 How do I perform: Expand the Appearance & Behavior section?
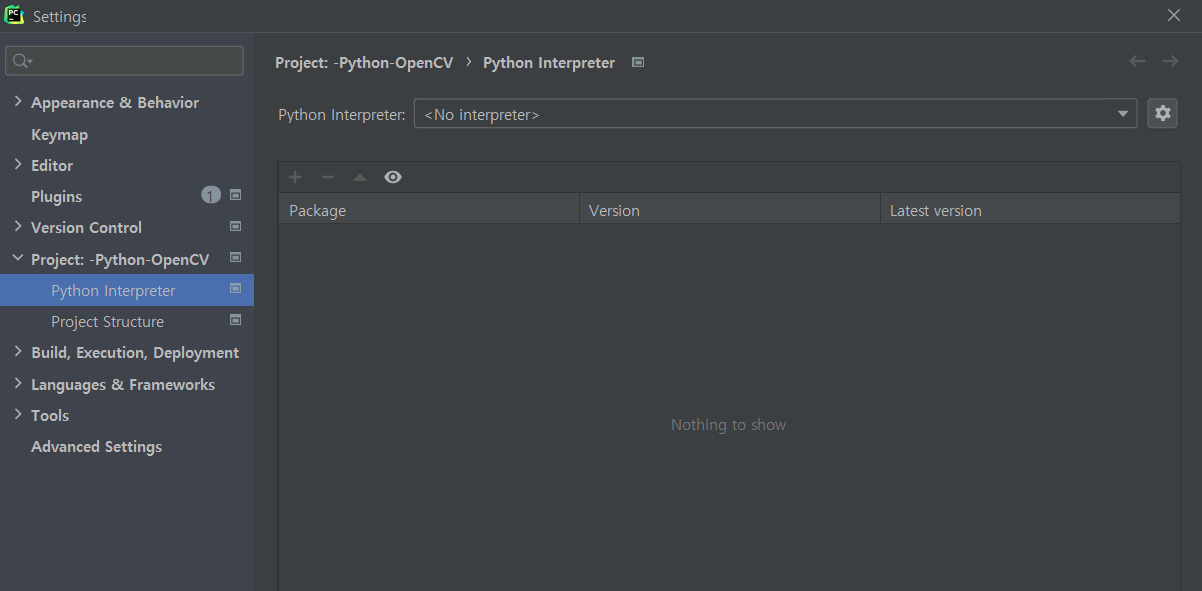coord(18,102)
